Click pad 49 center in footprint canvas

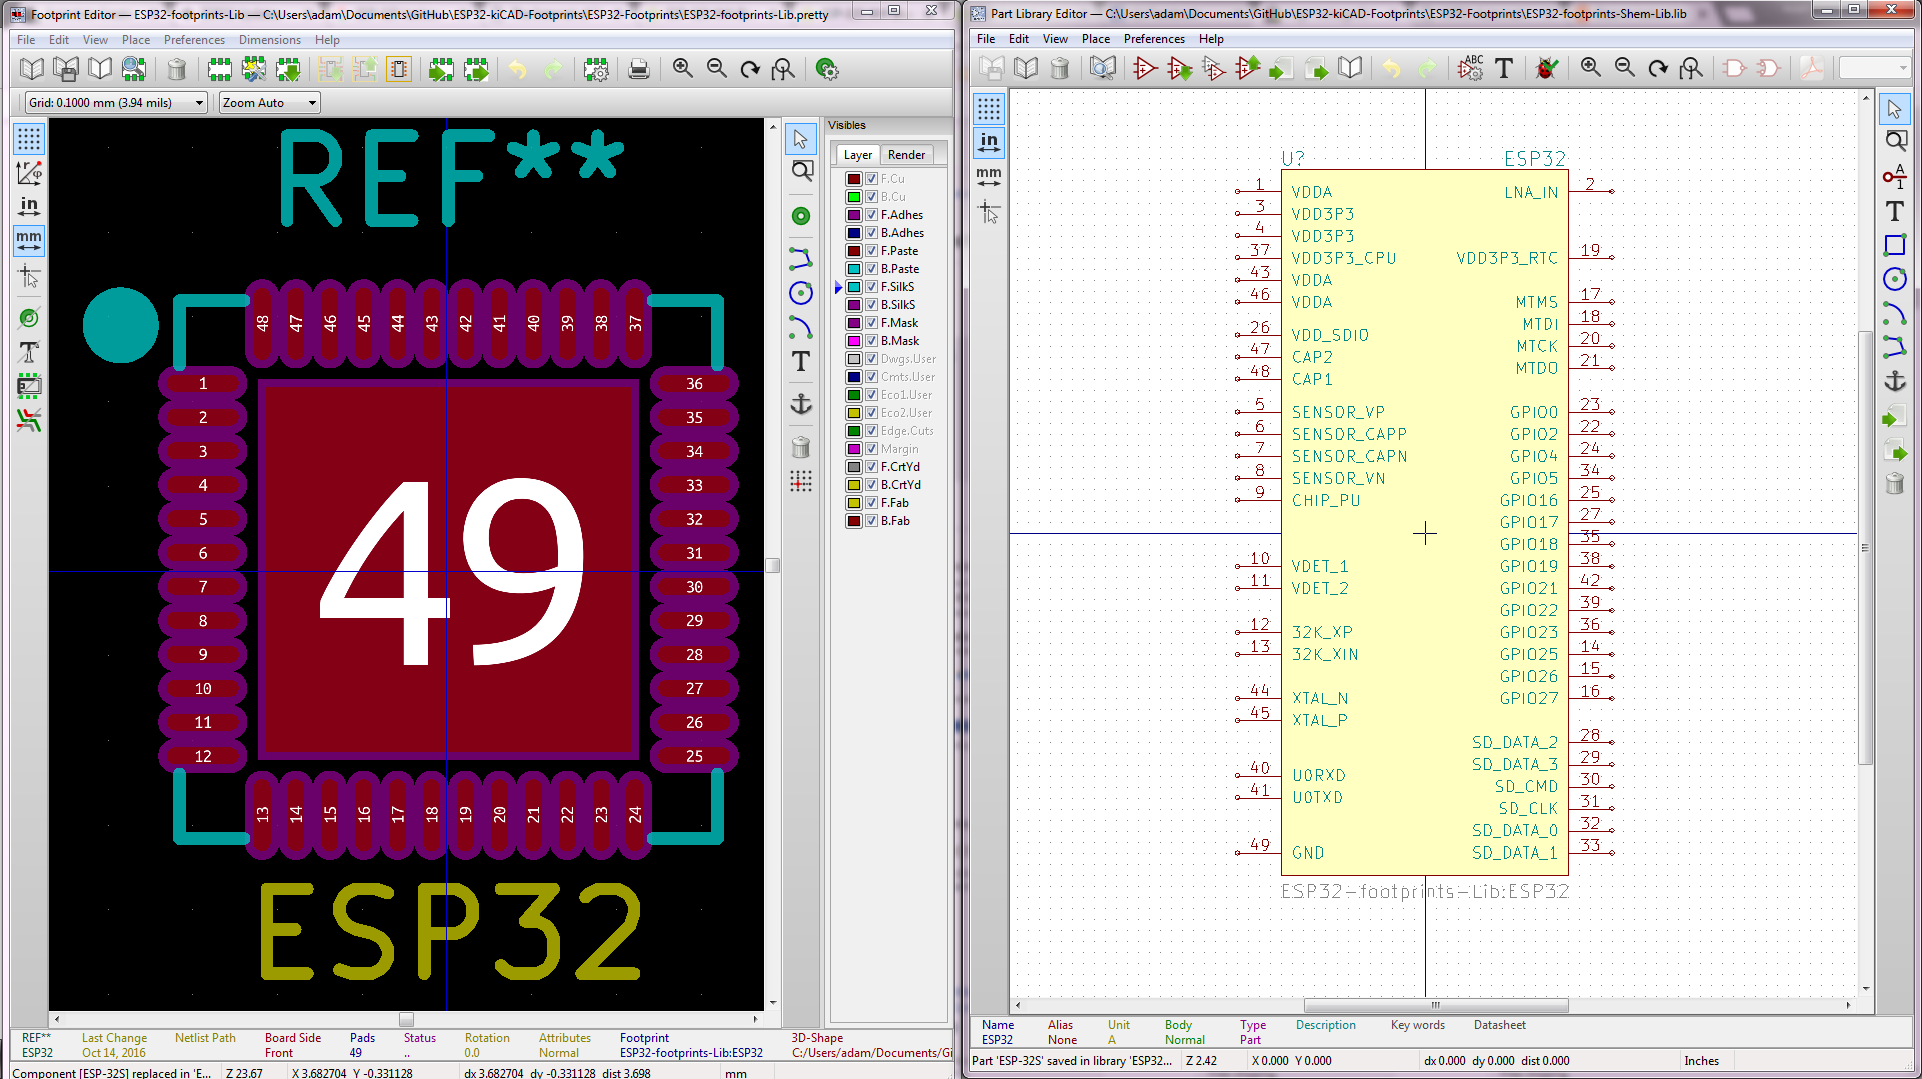pyautogui.click(x=449, y=570)
